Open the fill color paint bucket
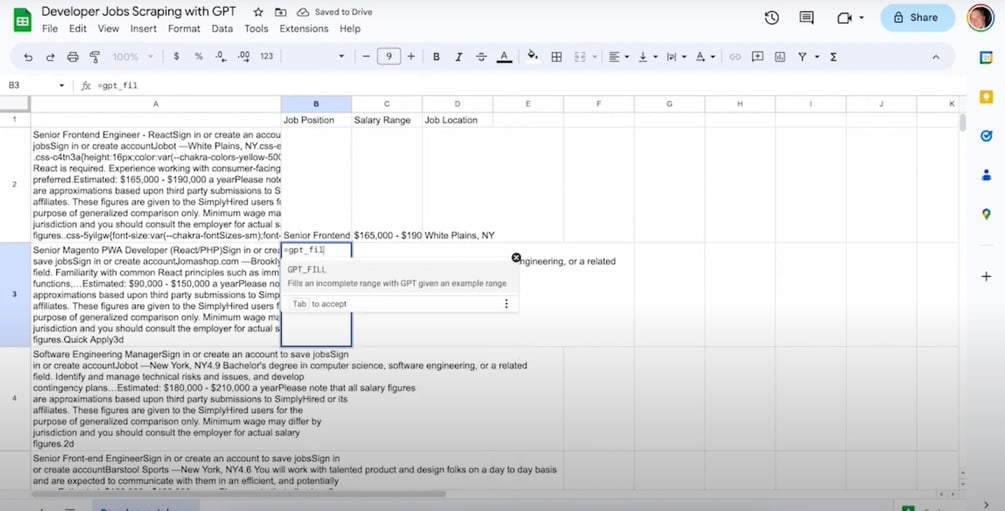Screen dimensions: 1005x511 point(532,56)
